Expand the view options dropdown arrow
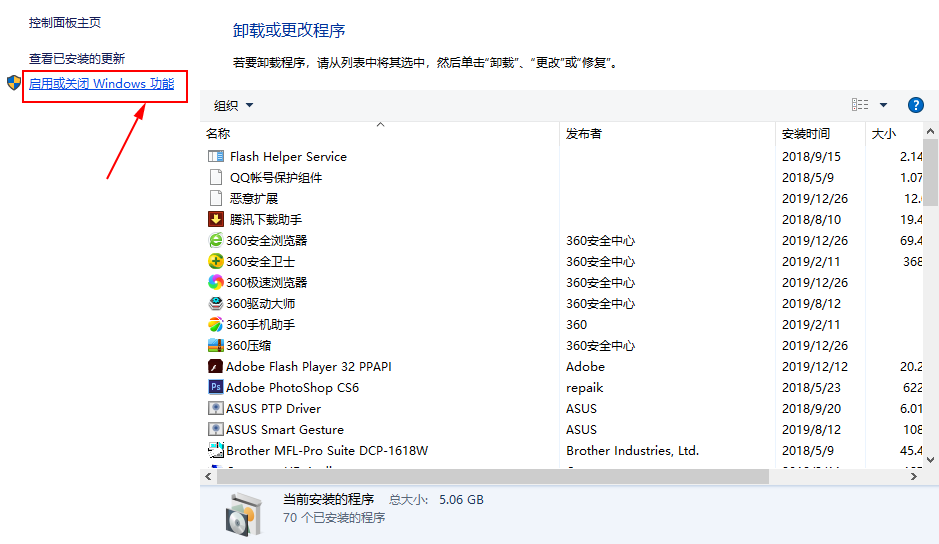 883,105
